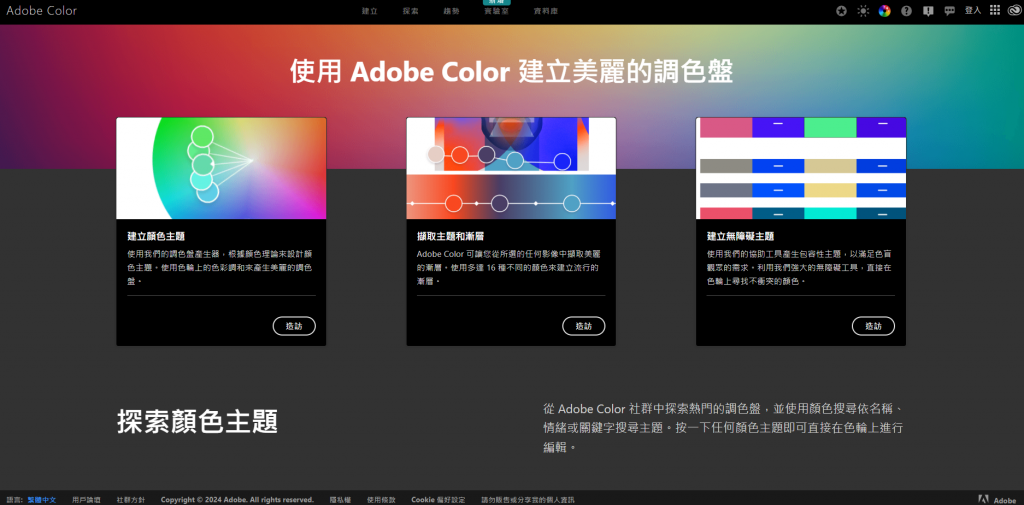1024x505 pixels.
Task: Click the color wheel icon in header
Action: click(x=885, y=10)
